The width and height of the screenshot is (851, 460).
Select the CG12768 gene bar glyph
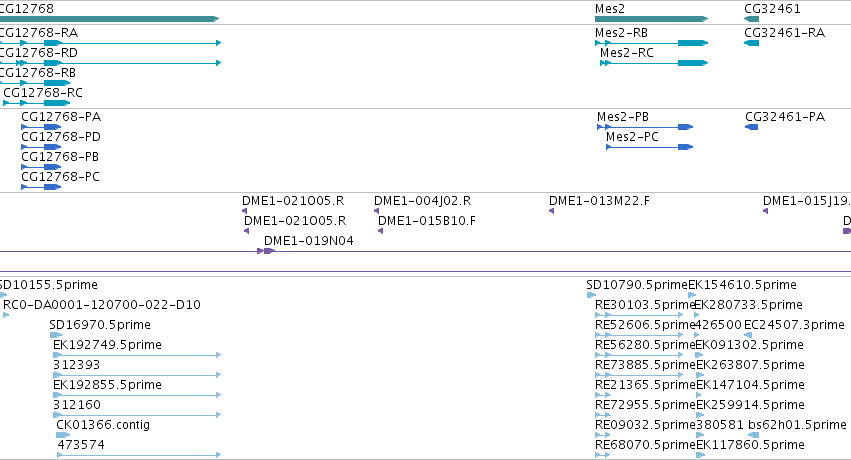coord(109,19)
